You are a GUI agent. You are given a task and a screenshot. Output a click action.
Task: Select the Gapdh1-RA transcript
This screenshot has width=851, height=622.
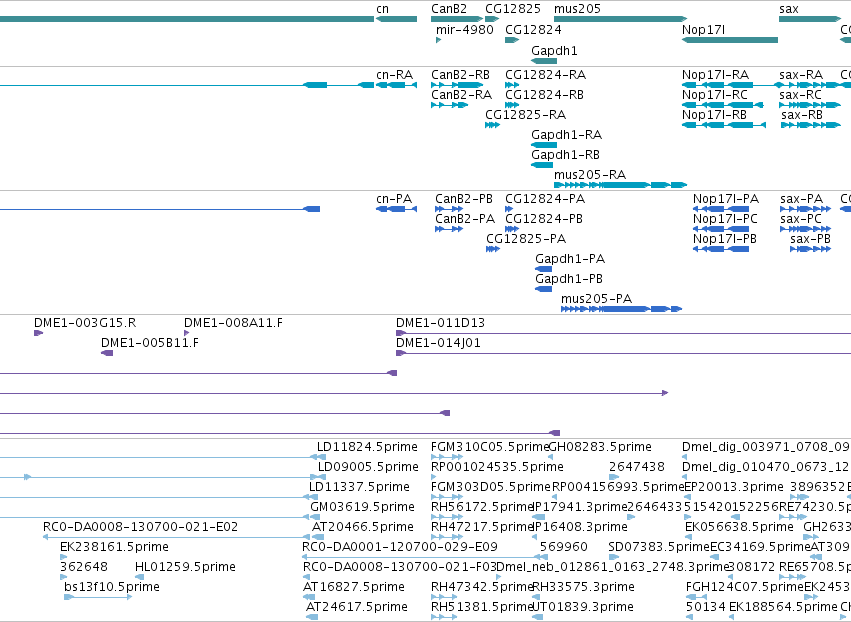pyautogui.click(x=544, y=145)
